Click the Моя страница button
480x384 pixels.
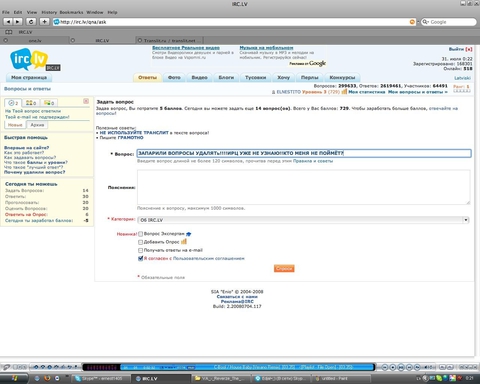pos(29,78)
